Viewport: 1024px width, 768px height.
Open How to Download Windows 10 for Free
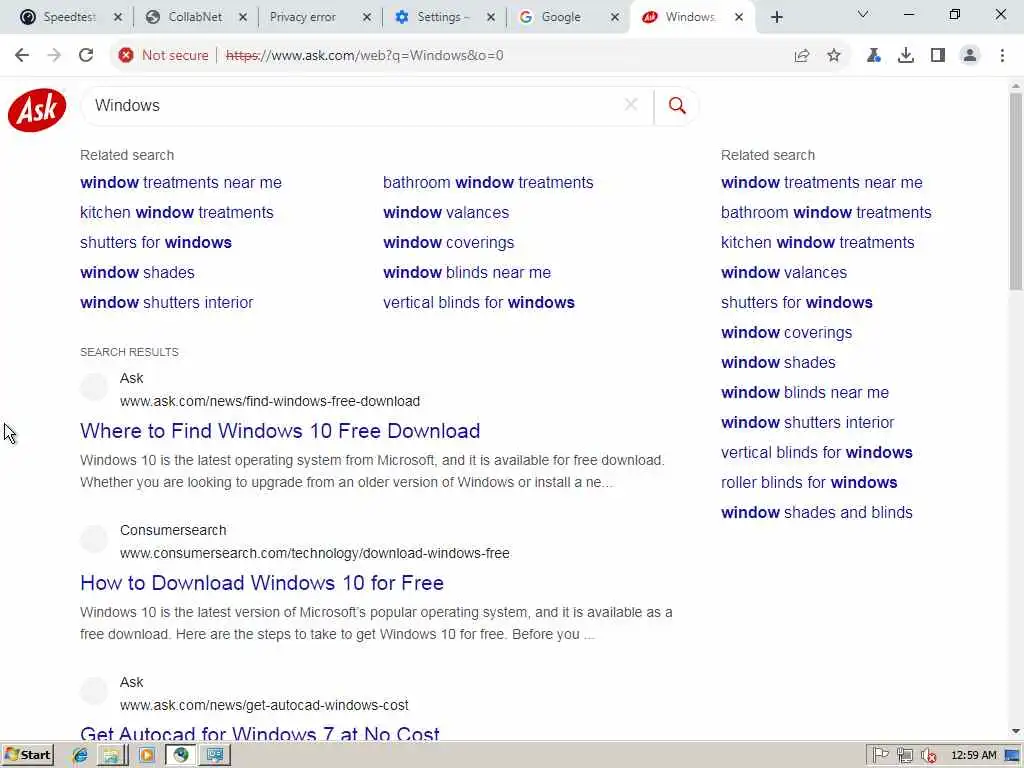[262, 583]
